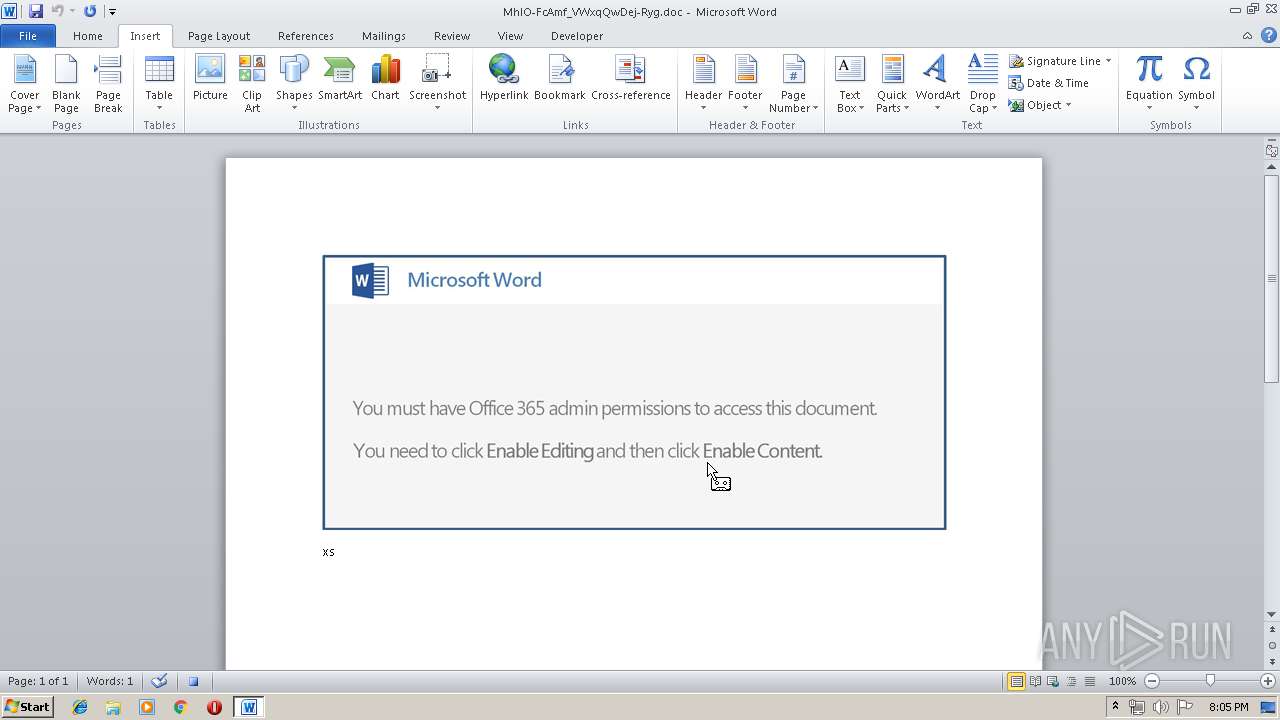Viewport: 1280px width, 720px height.
Task: Toggle the ruler button above scrollbar
Action: tap(1271, 151)
